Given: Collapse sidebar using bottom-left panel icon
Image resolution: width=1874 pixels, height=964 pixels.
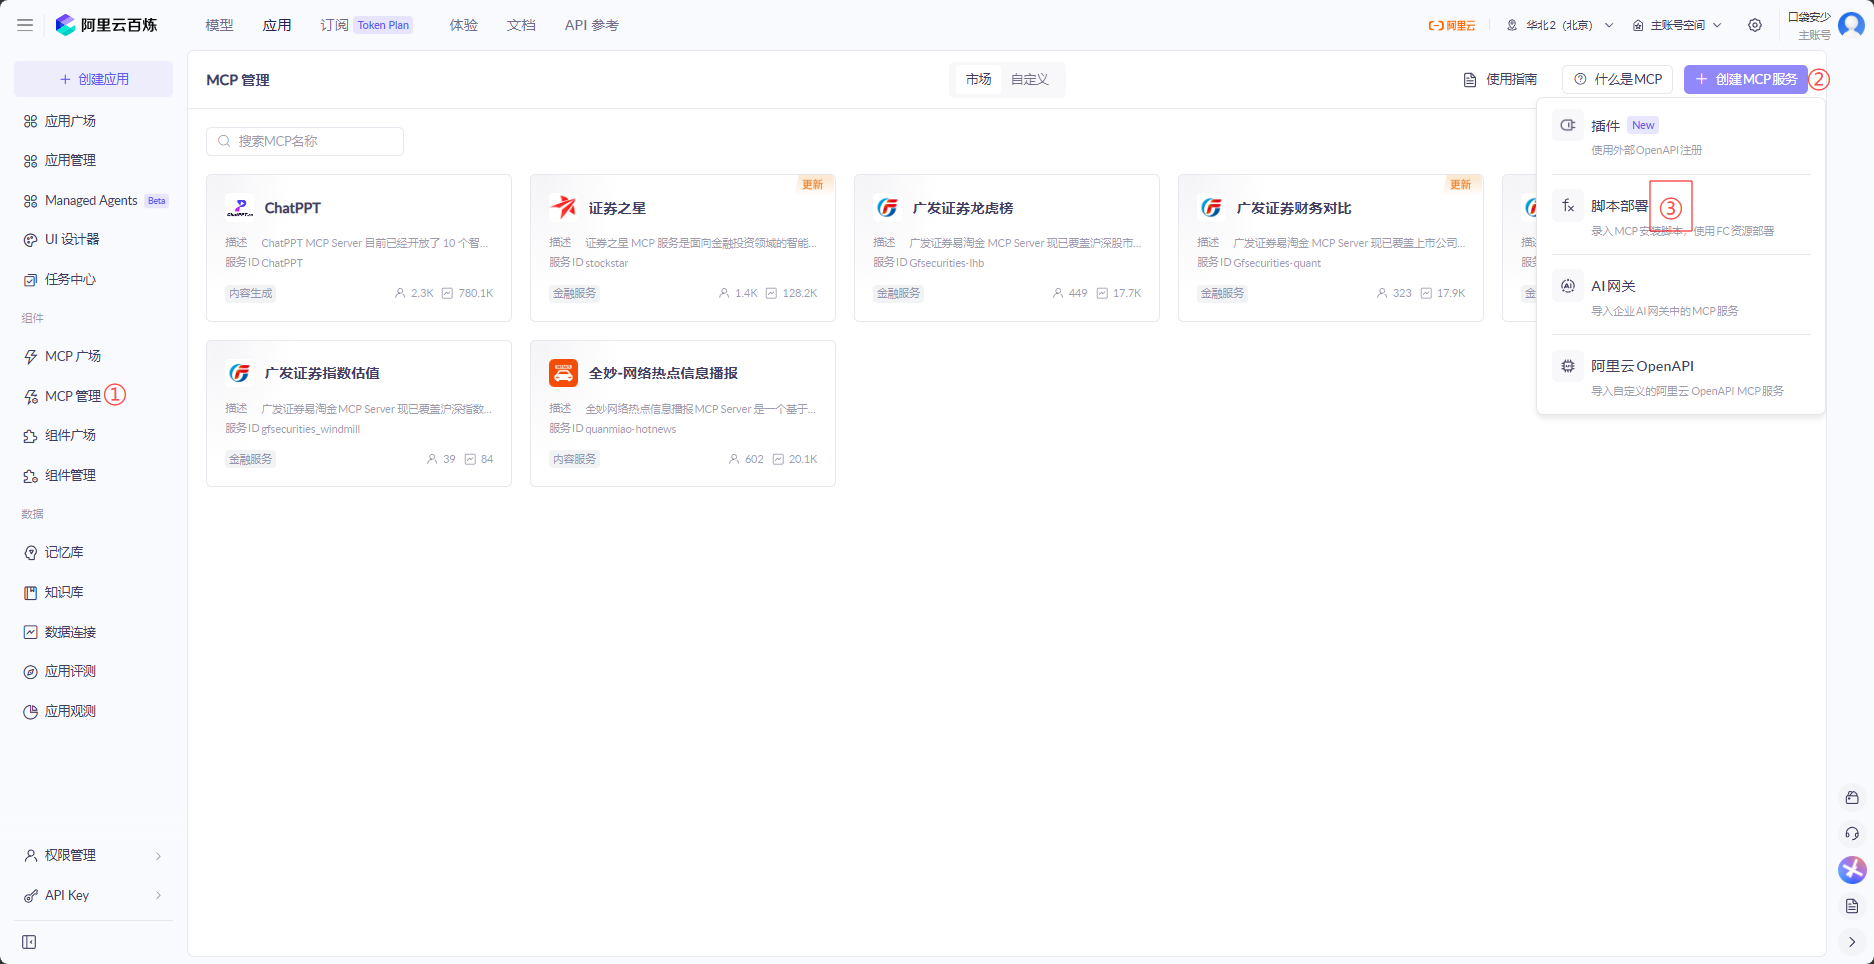Looking at the screenshot, I should point(29,942).
